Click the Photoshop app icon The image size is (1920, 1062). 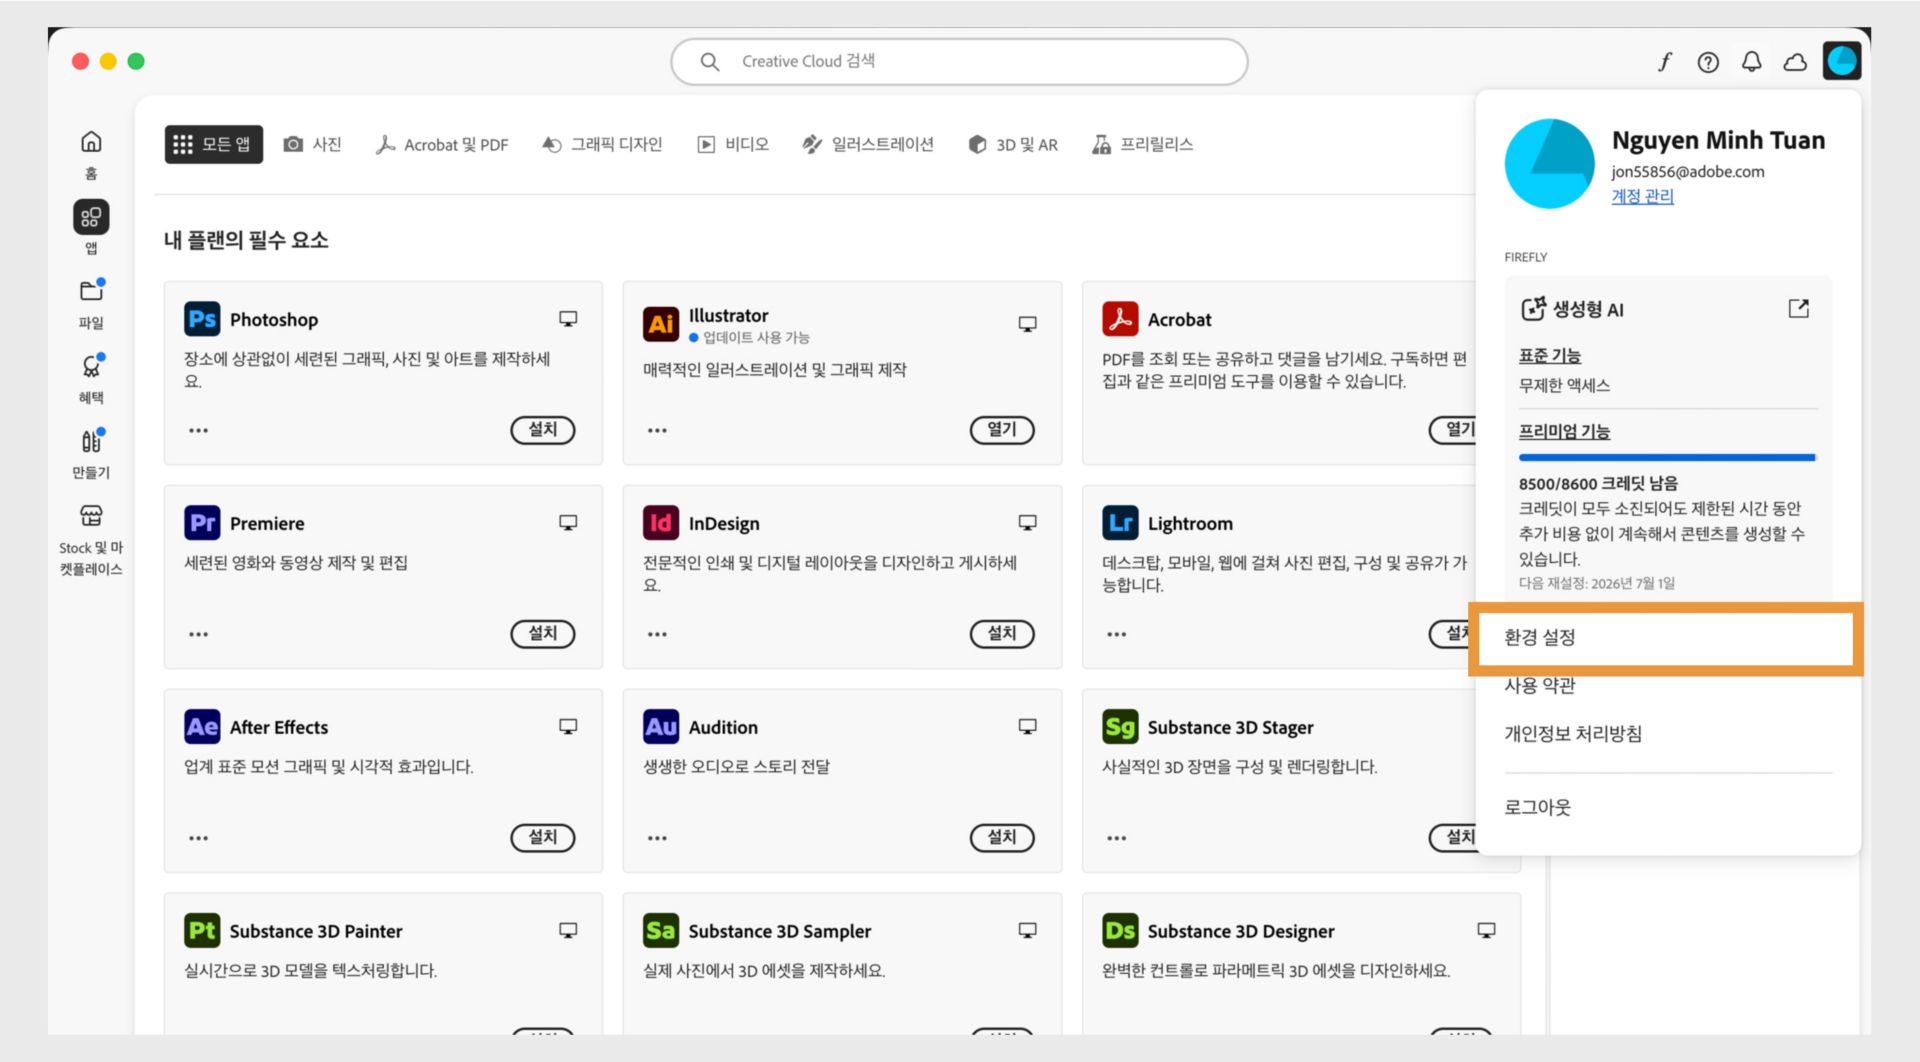202,319
